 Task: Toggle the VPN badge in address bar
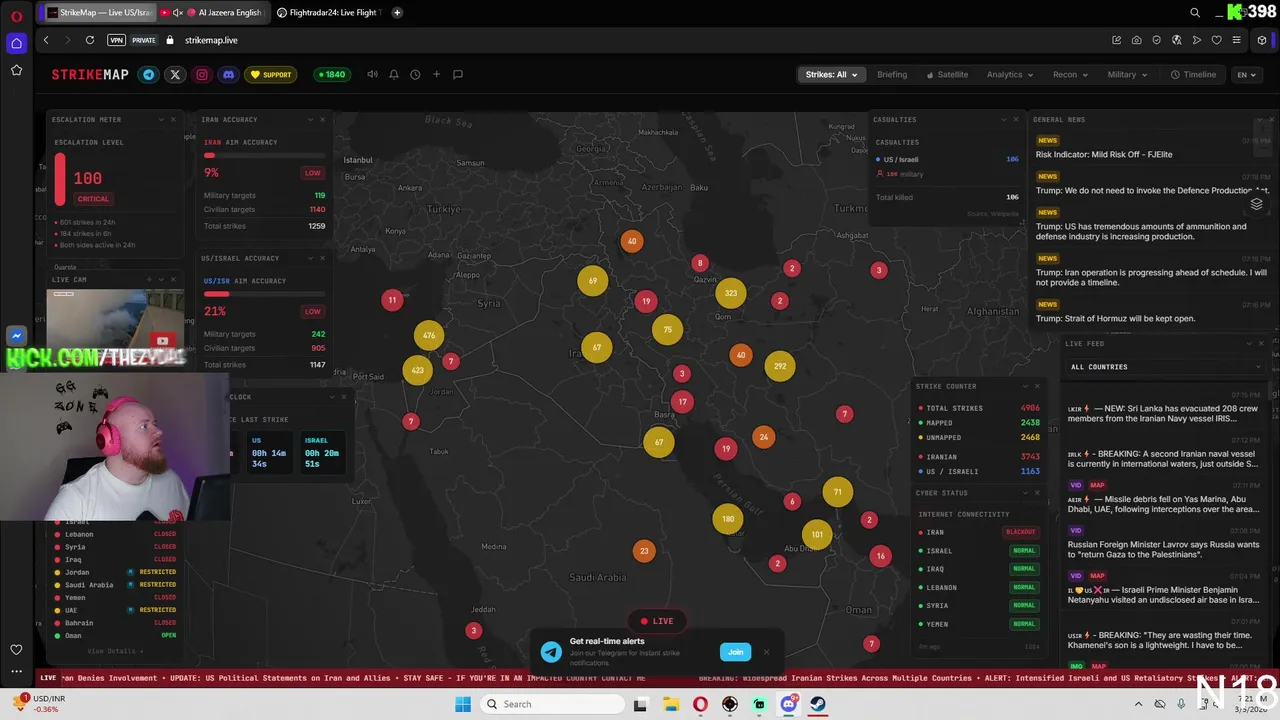point(117,40)
